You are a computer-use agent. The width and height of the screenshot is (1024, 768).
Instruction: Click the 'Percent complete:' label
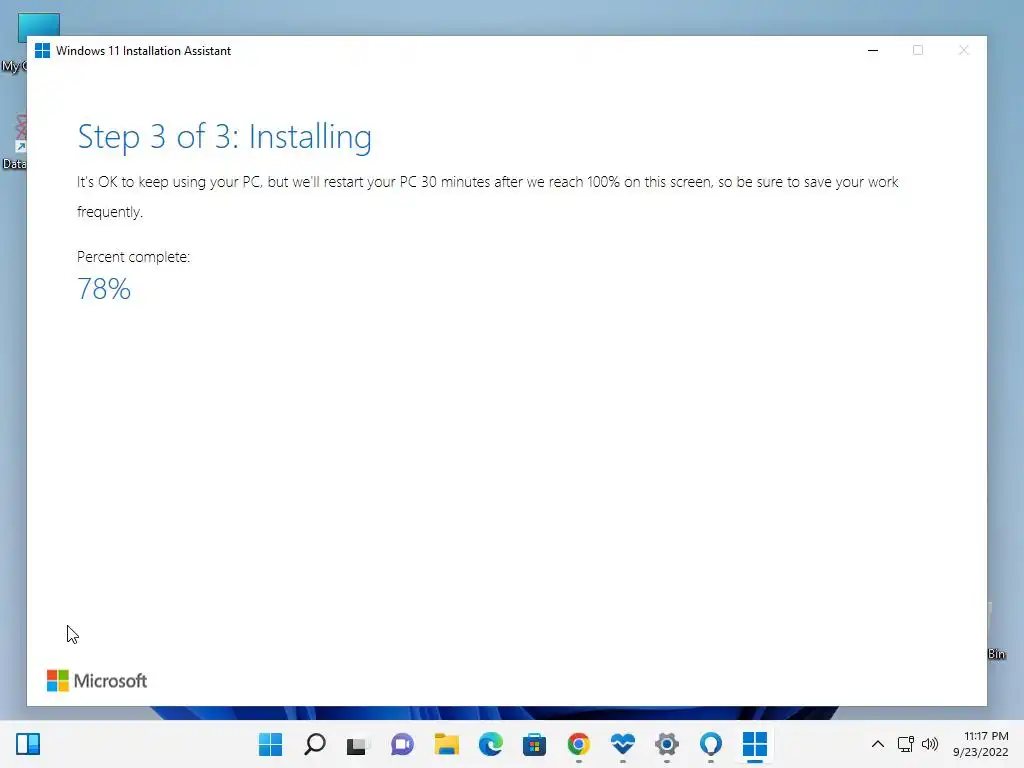tap(133, 257)
